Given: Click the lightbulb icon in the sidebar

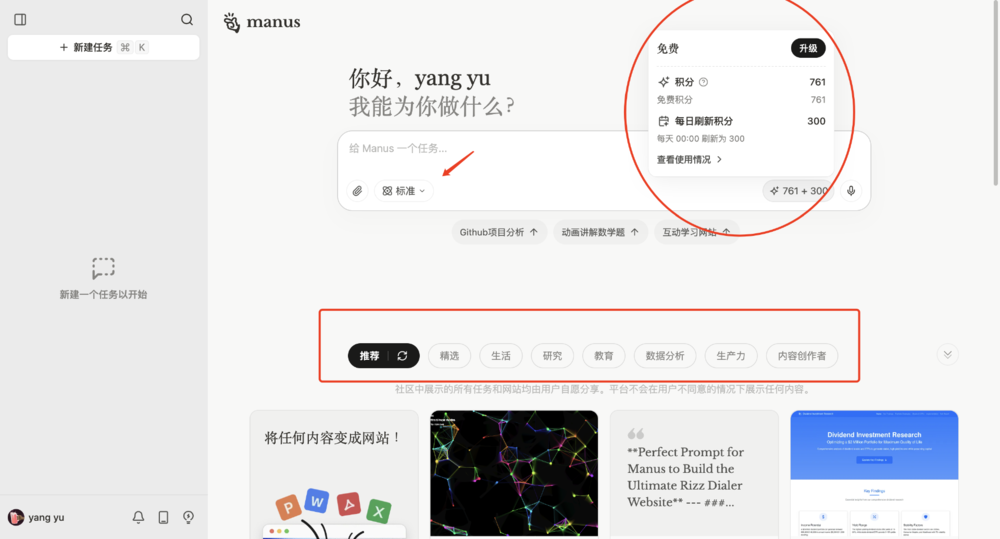Looking at the screenshot, I should click(x=188, y=517).
